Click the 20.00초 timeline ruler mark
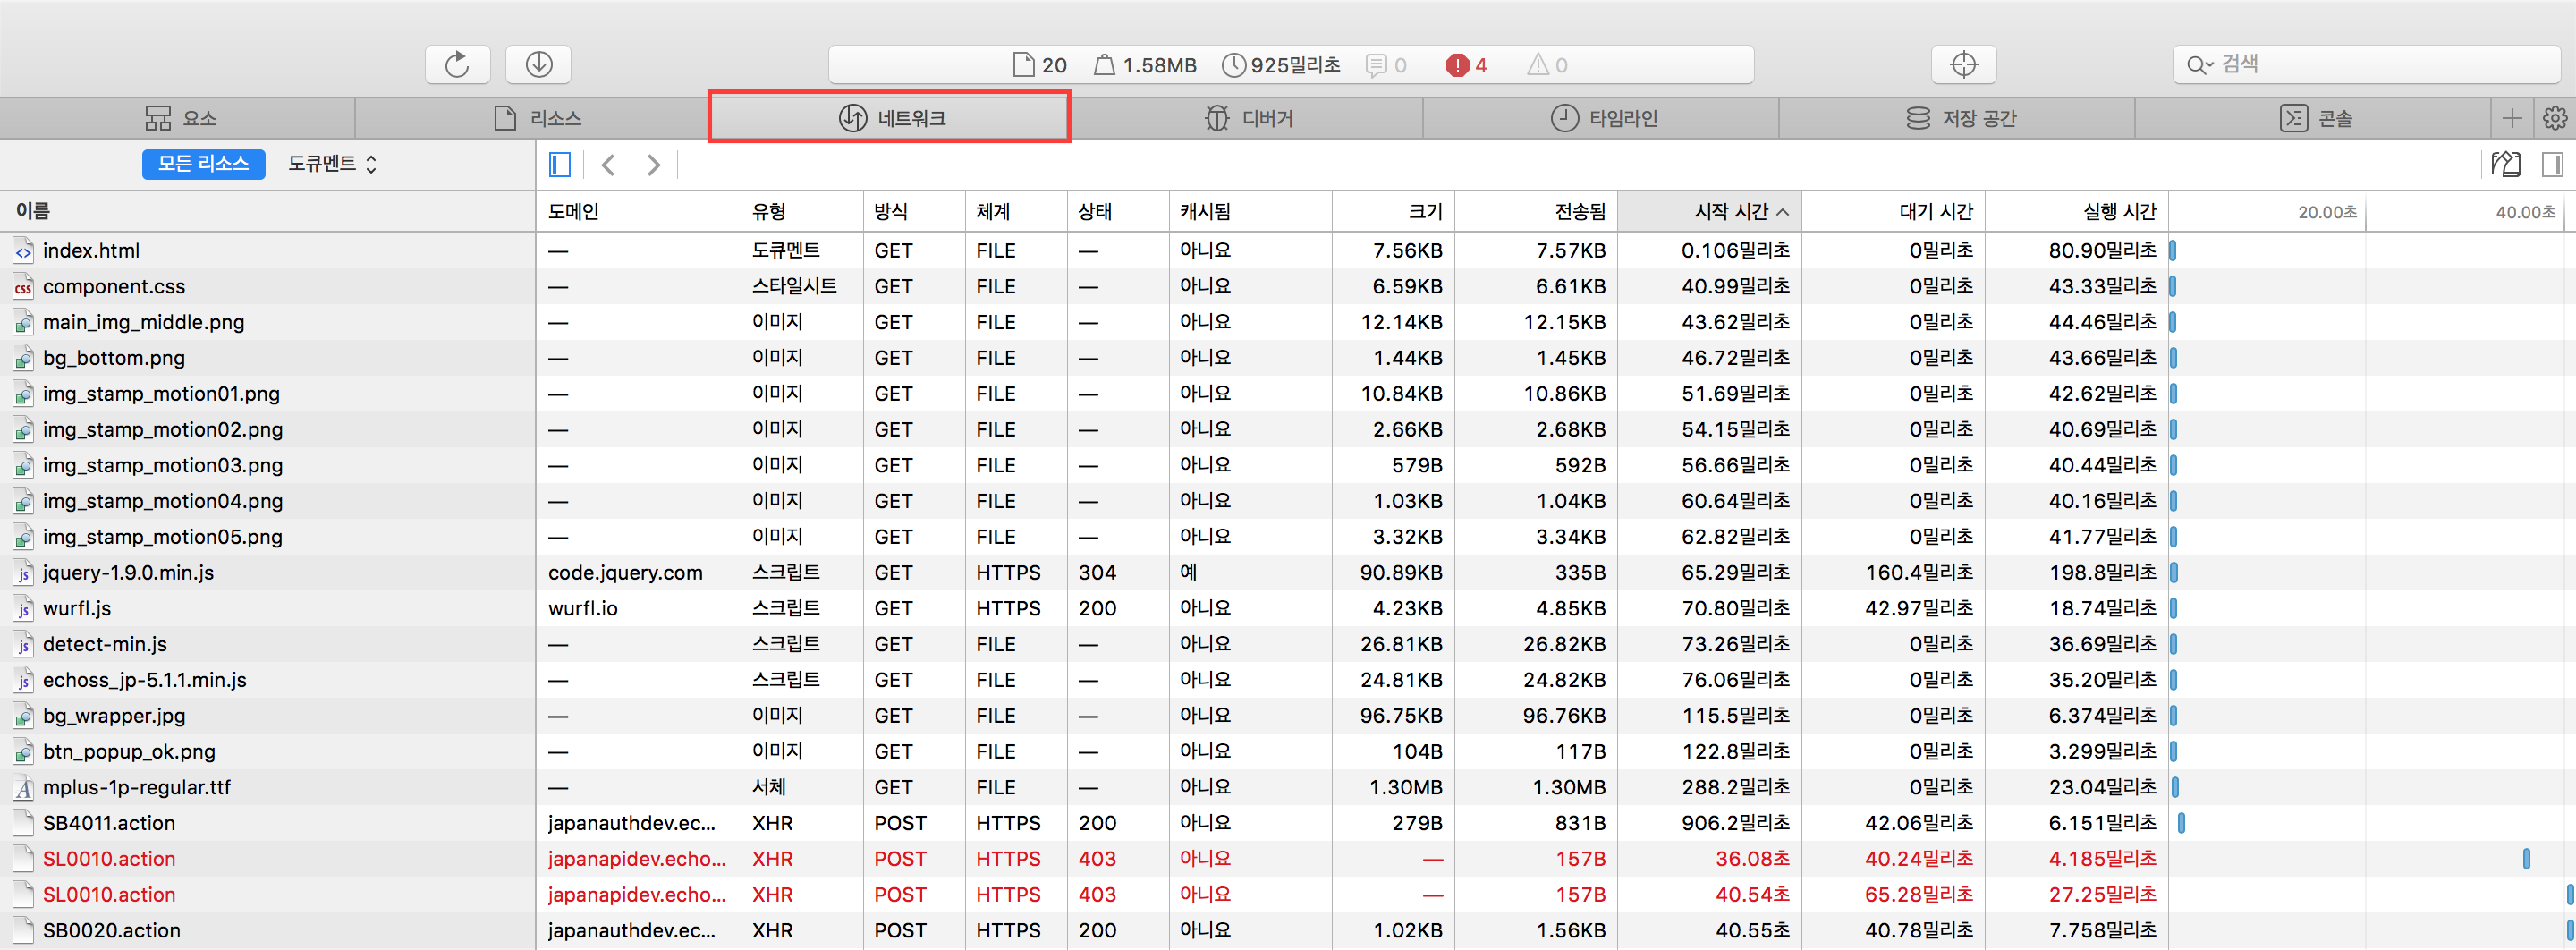 2327,212
